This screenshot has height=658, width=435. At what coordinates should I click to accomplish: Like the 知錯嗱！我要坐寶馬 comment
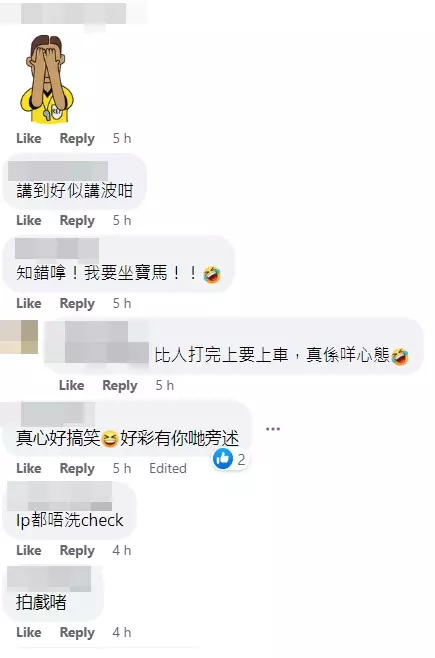click(29, 303)
